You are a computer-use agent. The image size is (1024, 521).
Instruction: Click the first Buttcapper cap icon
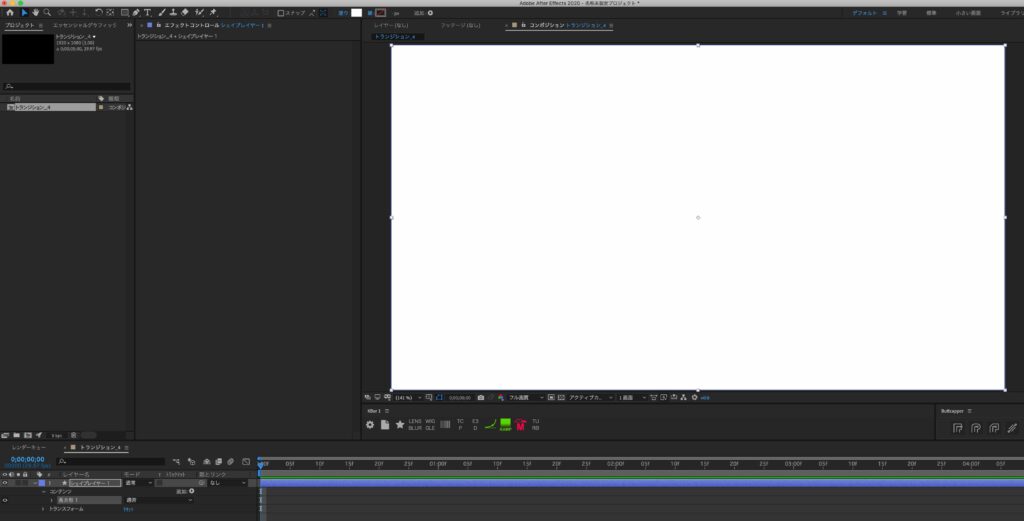[x=958, y=428]
